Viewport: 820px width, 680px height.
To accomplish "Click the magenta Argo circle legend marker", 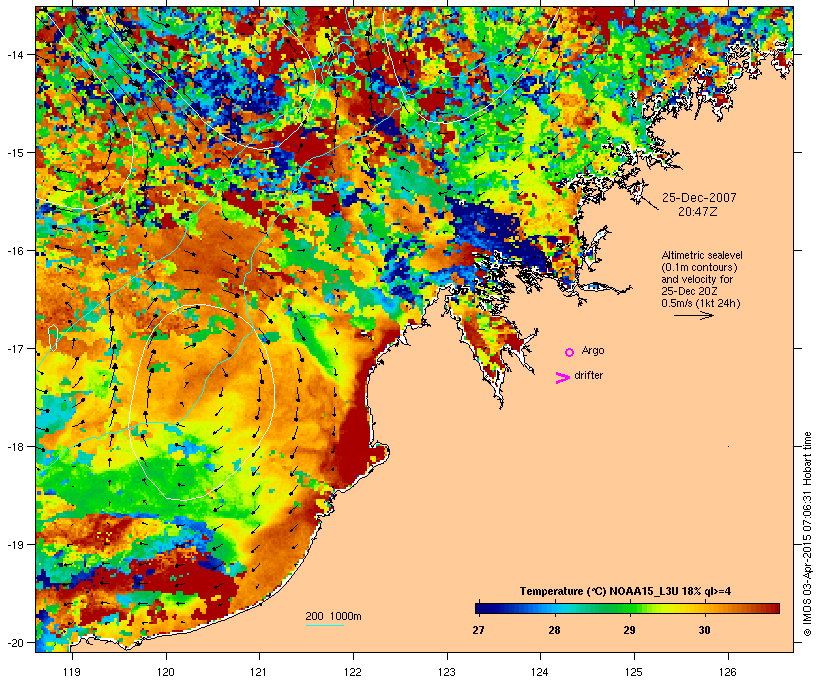I will pyautogui.click(x=570, y=353).
